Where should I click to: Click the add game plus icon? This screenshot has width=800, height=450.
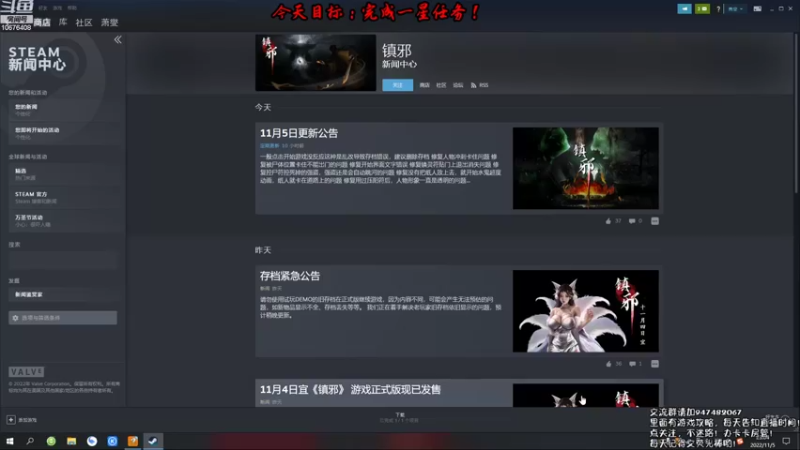11,419
